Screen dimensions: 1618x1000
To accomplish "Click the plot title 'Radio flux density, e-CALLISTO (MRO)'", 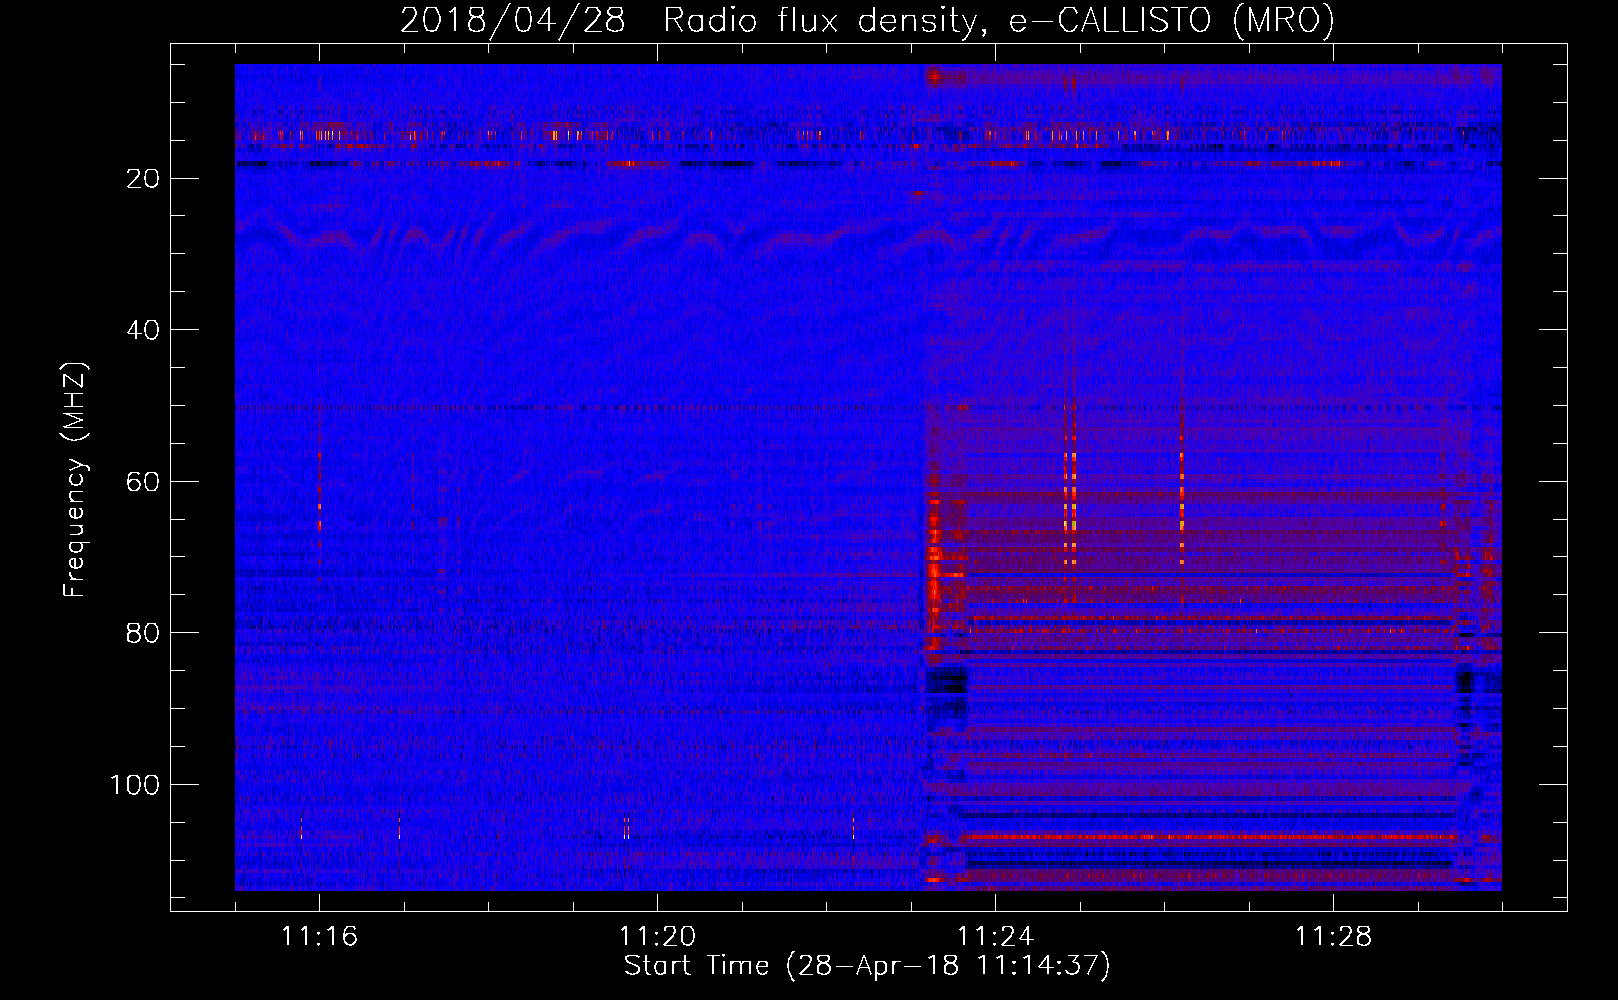I will point(999,20).
